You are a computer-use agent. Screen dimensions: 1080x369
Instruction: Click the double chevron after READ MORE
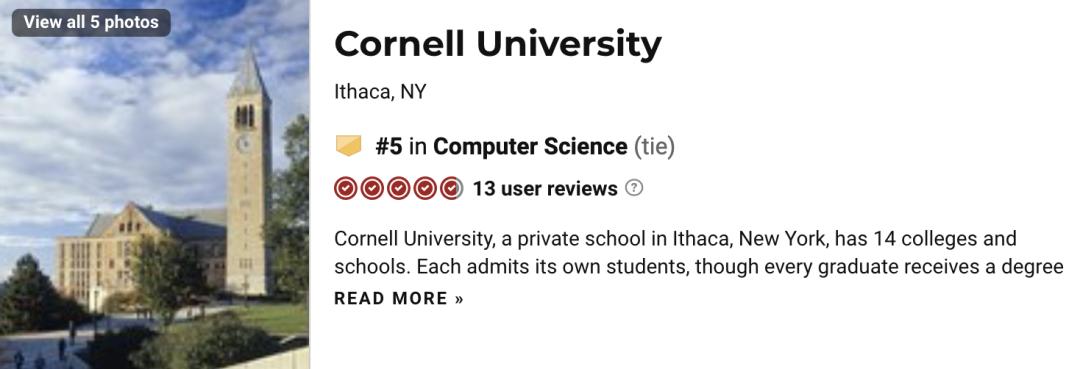point(459,299)
